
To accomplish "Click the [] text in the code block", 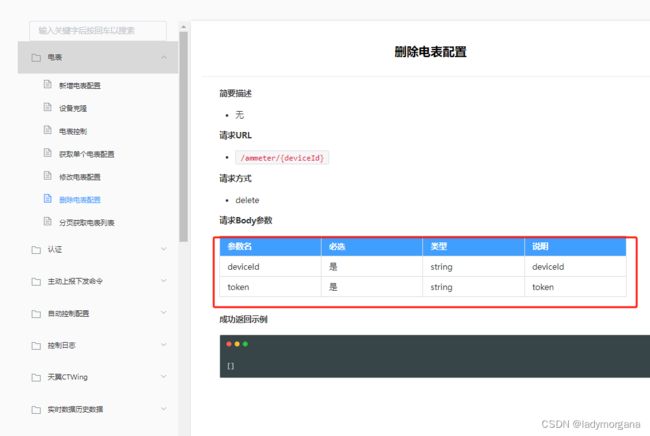I will pos(230,366).
